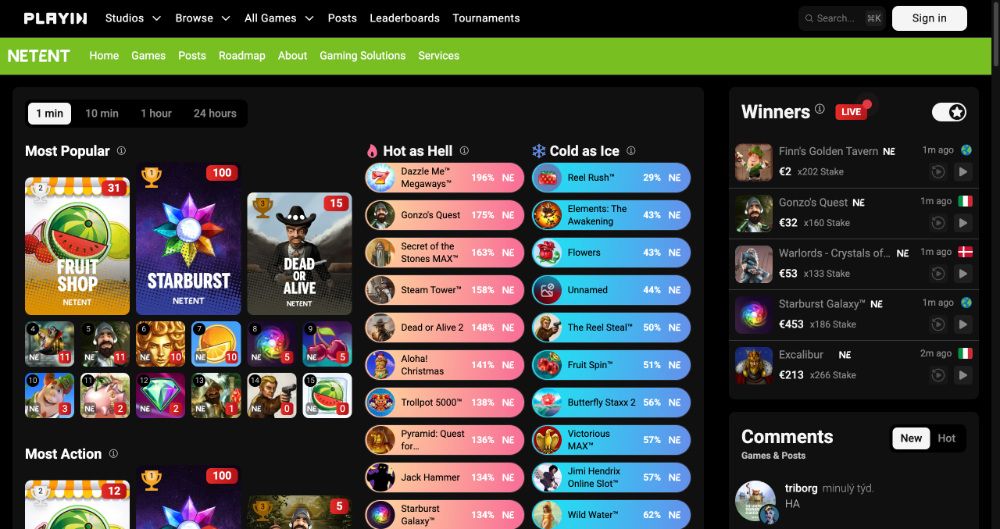Click the replay icon on Gonzo's Quest win

[x=938, y=223]
